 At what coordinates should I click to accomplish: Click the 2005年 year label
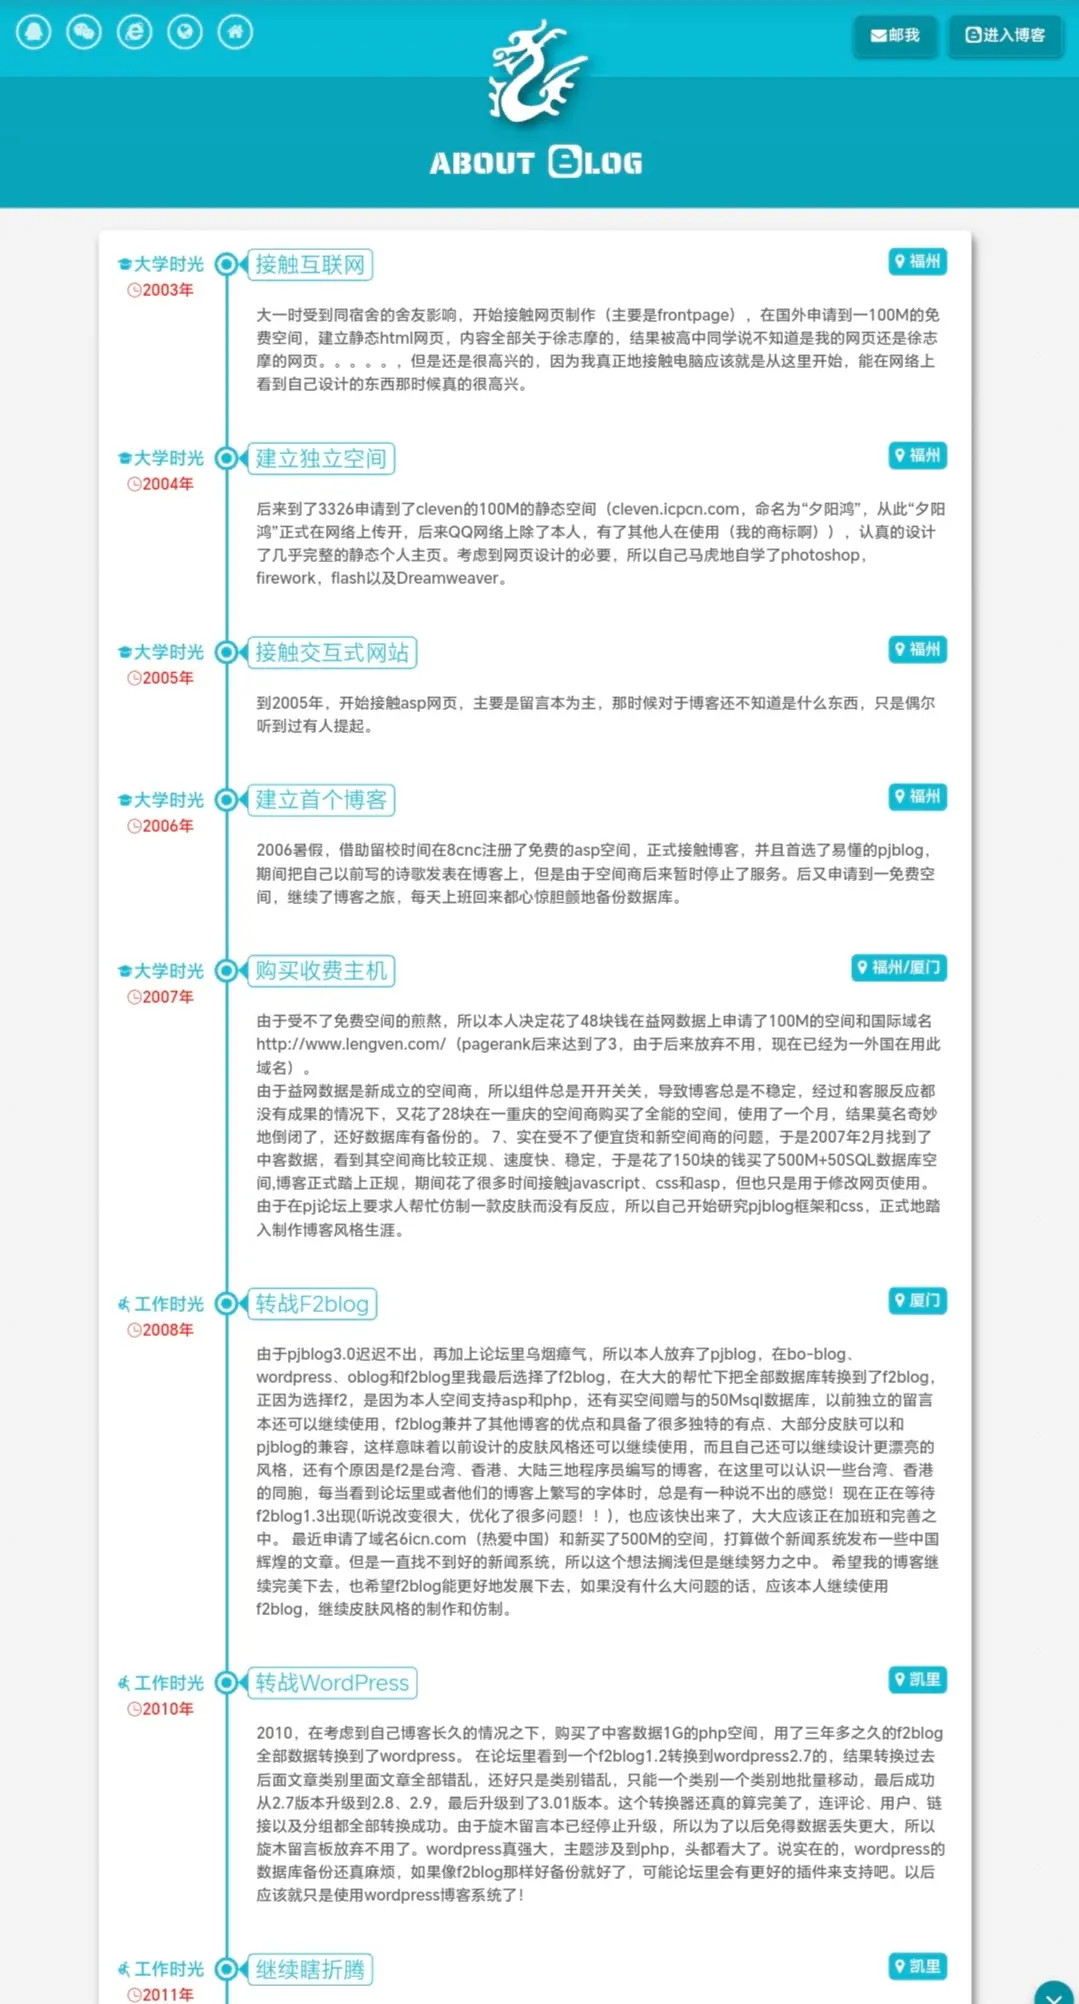coord(161,678)
